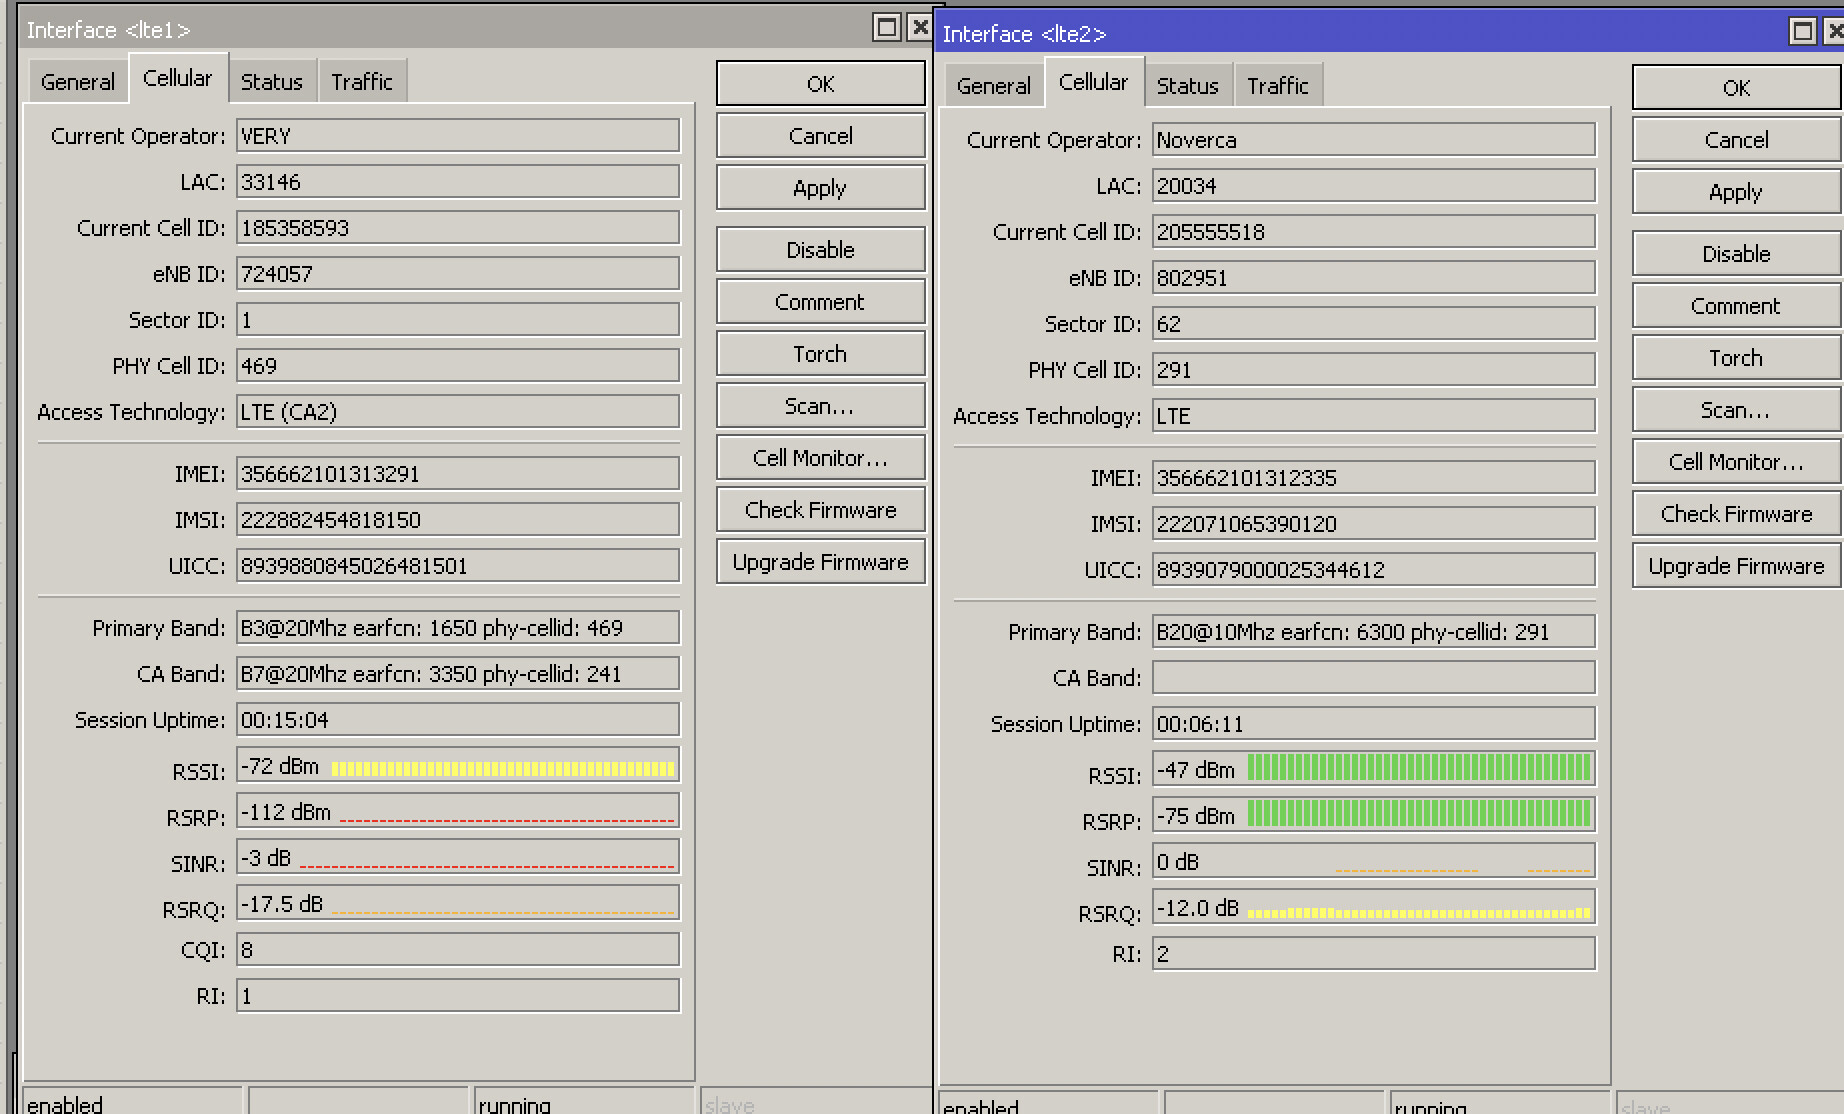Open the Traffic tab in lte2
This screenshot has height=1114, width=1844.
click(1278, 85)
